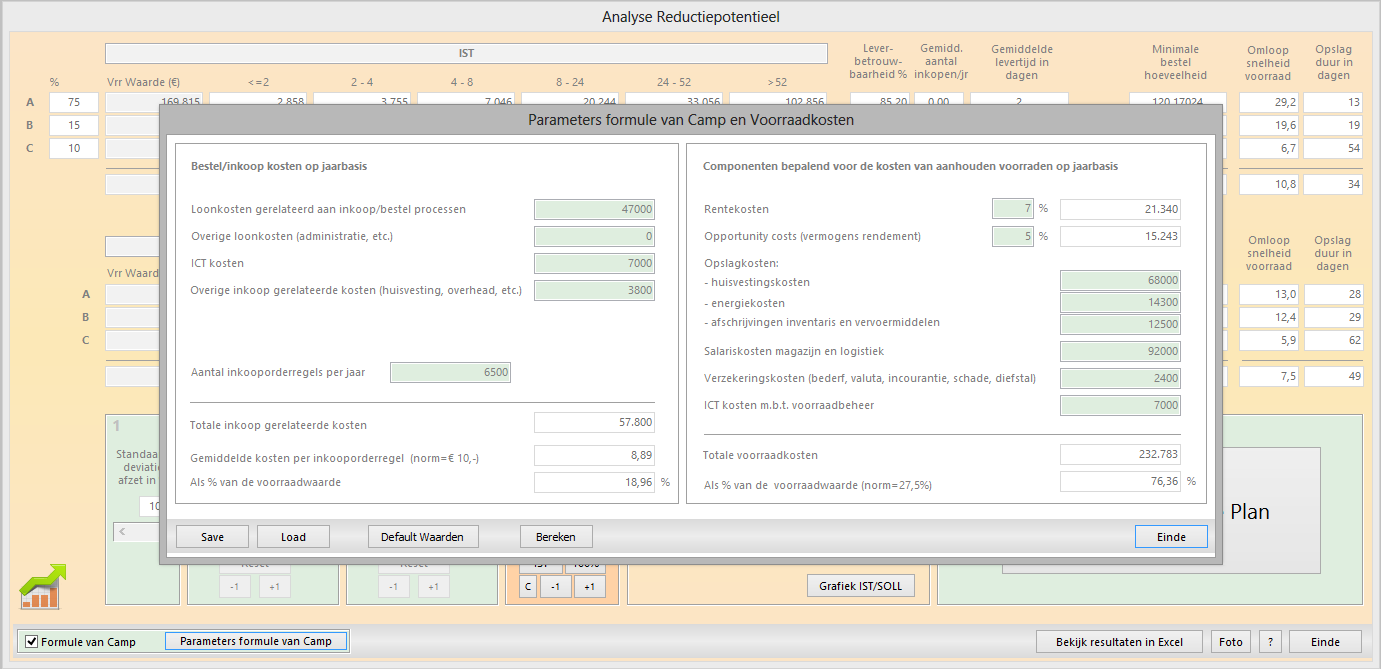The height and width of the screenshot is (669, 1381).
Task: Toggle the Formule van Camp checkbox
Action: coord(32,641)
